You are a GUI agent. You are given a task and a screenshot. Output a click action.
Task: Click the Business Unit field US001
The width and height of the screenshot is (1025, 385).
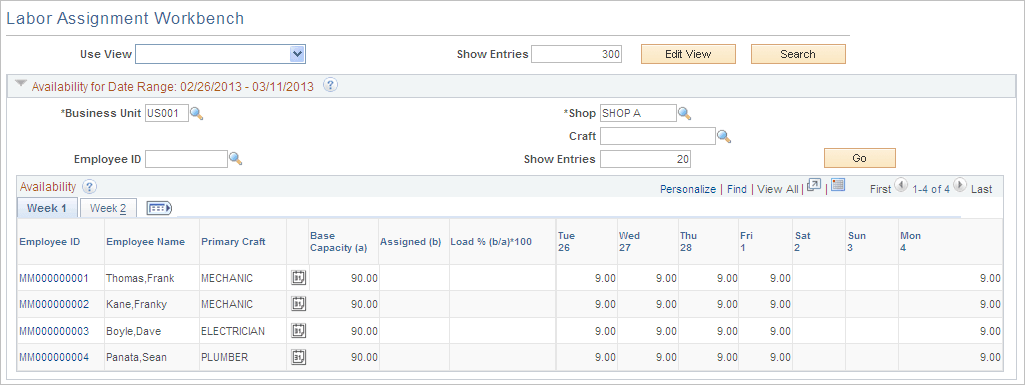tap(167, 113)
